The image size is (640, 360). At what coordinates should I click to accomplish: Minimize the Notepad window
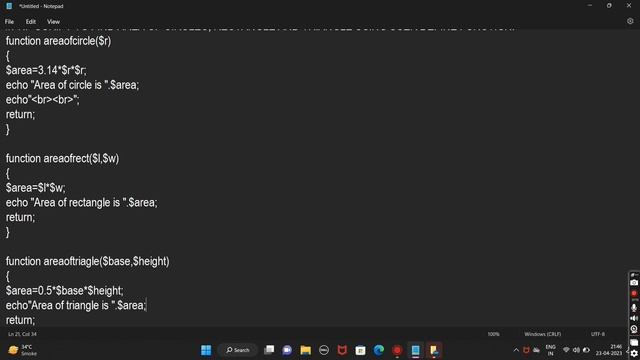(589, 6)
